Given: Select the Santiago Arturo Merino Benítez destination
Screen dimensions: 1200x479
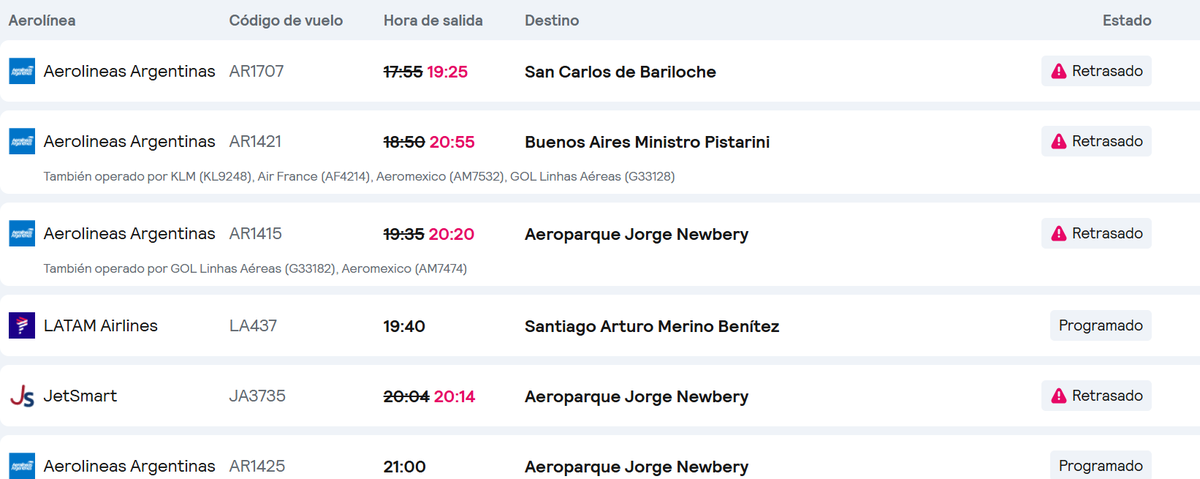Looking at the screenshot, I should coord(651,326).
